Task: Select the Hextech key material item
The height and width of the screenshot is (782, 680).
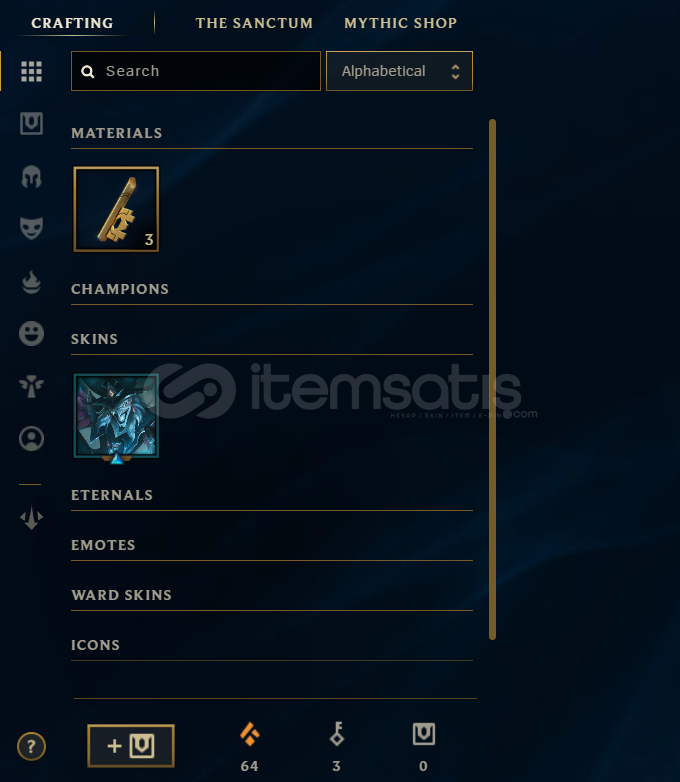Action: (x=116, y=209)
